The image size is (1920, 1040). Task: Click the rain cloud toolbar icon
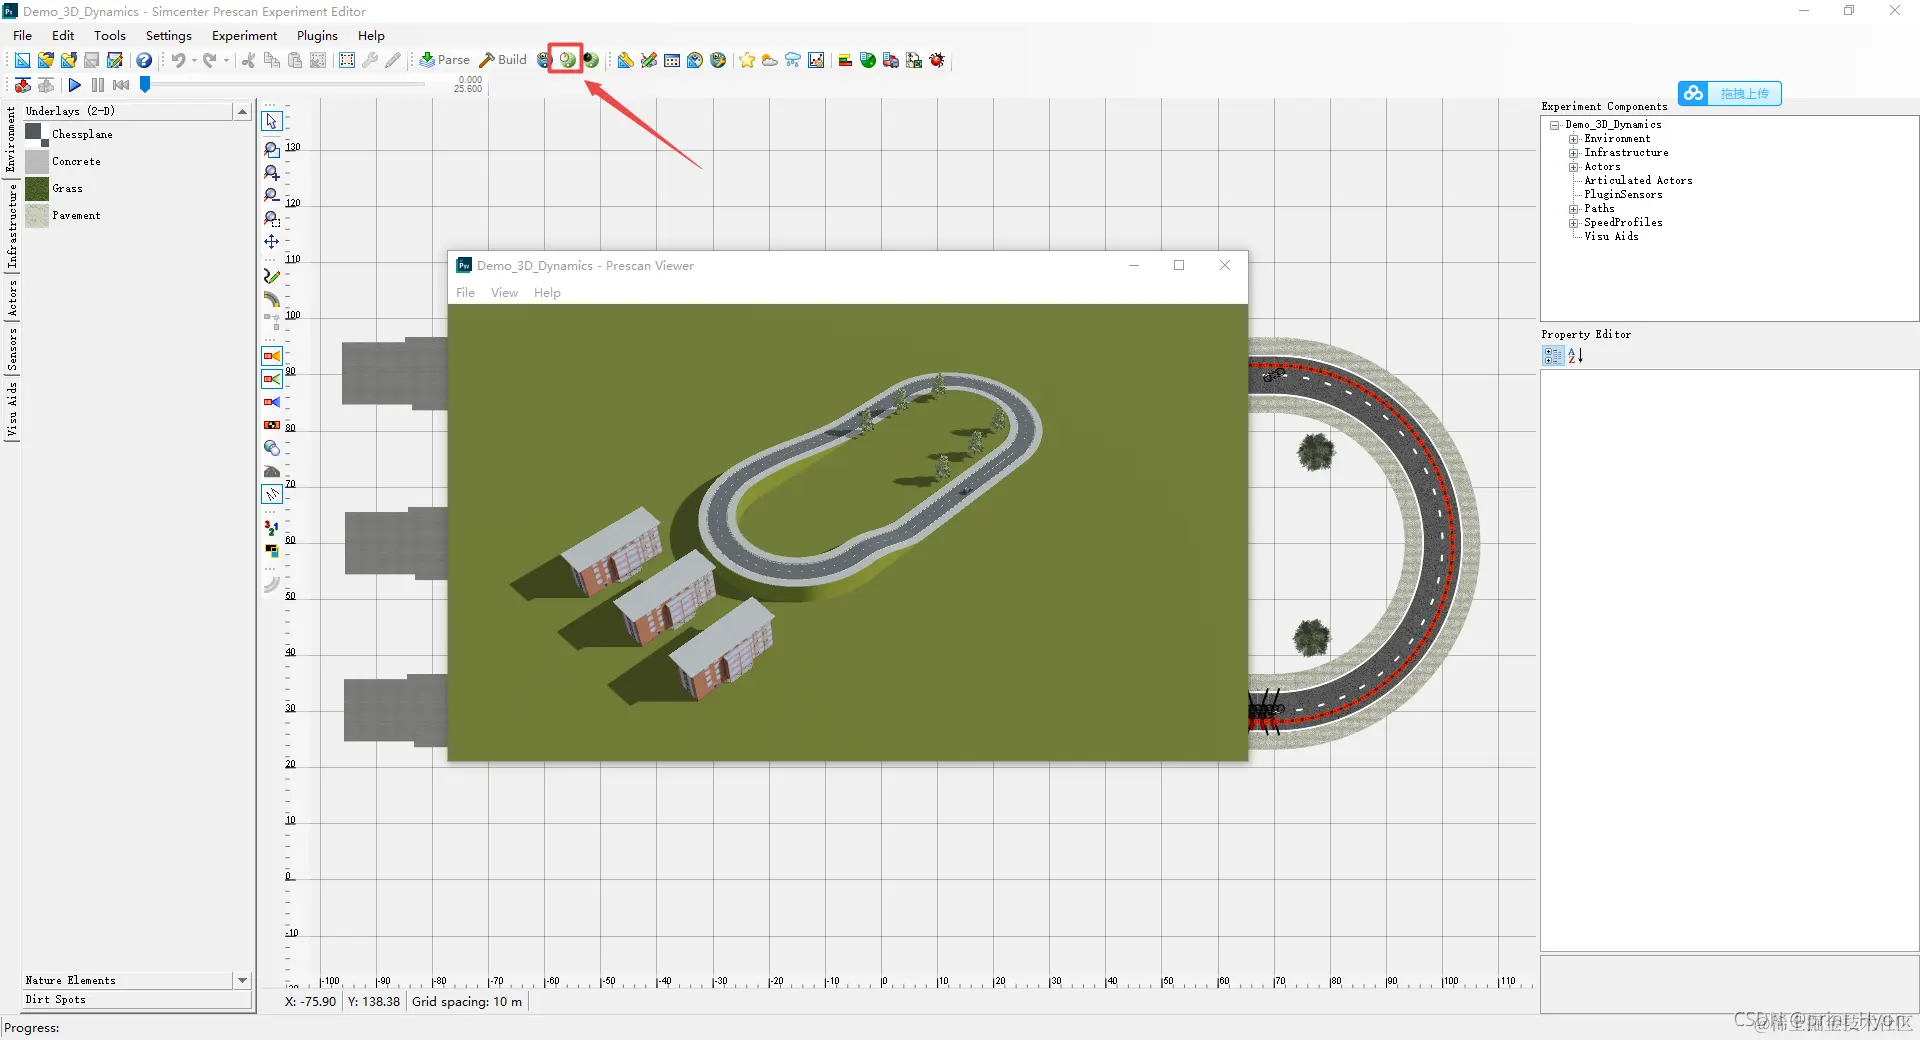pyautogui.click(x=792, y=60)
